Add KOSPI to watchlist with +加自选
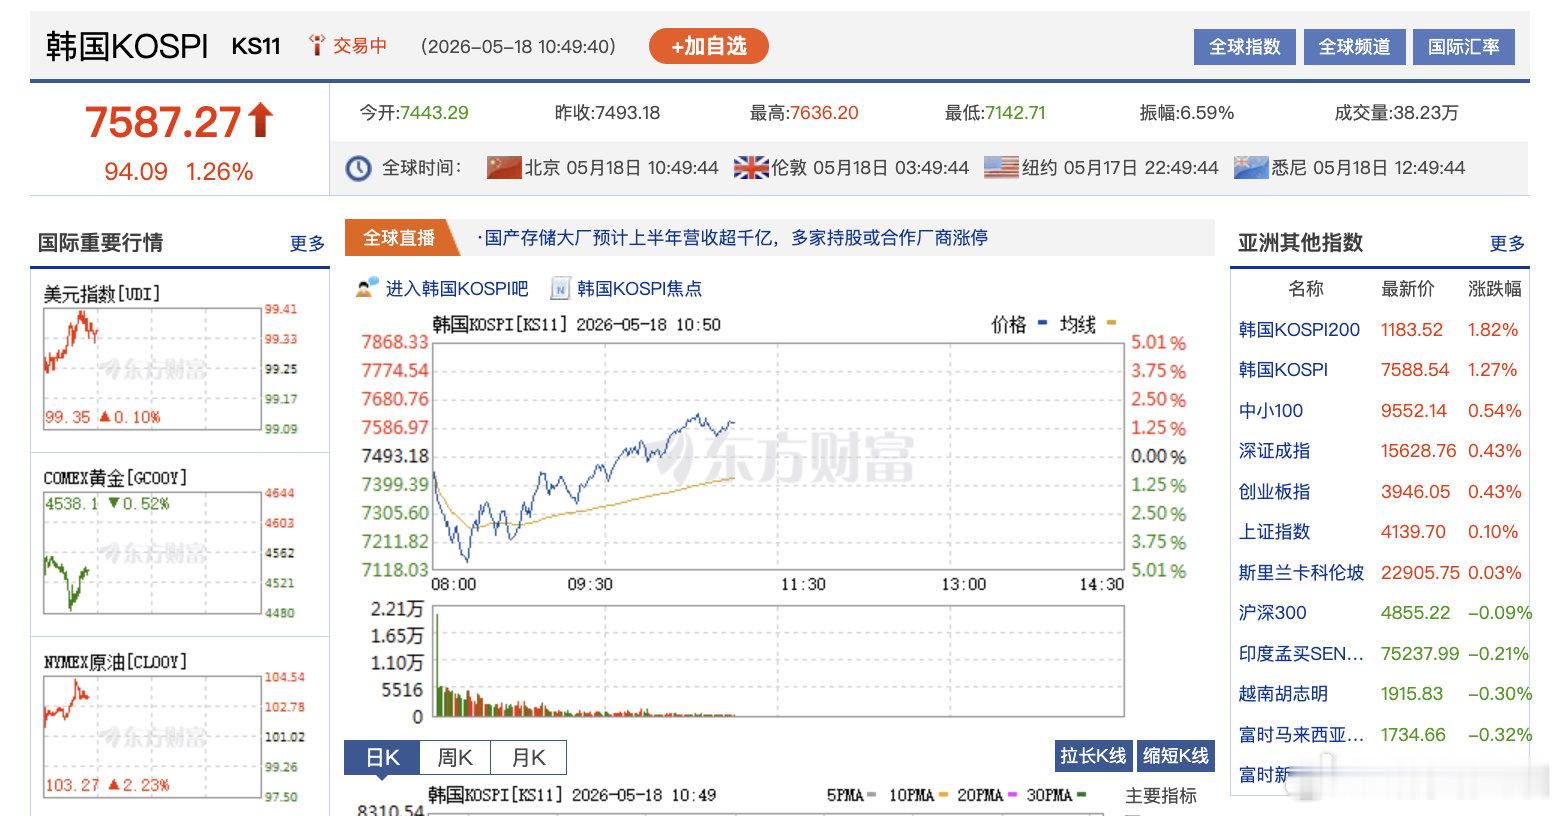Screen dimensions: 1564x816 click(x=708, y=46)
